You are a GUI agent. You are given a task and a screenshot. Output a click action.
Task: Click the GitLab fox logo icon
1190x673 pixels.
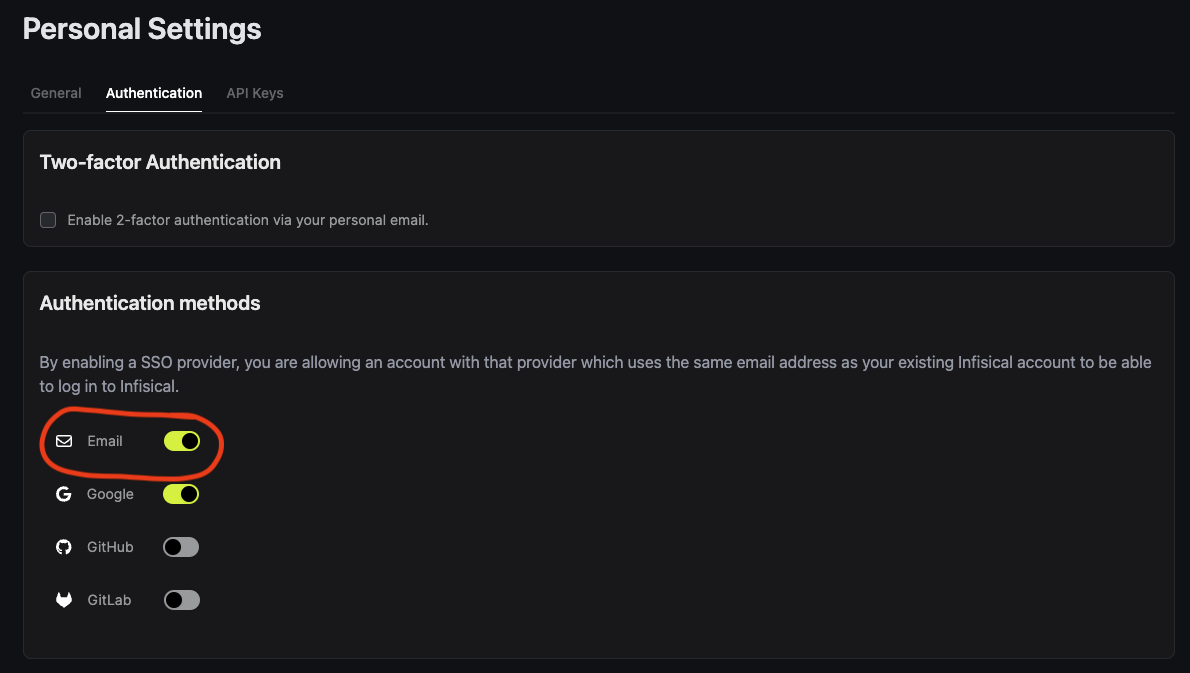click(64, 600)
